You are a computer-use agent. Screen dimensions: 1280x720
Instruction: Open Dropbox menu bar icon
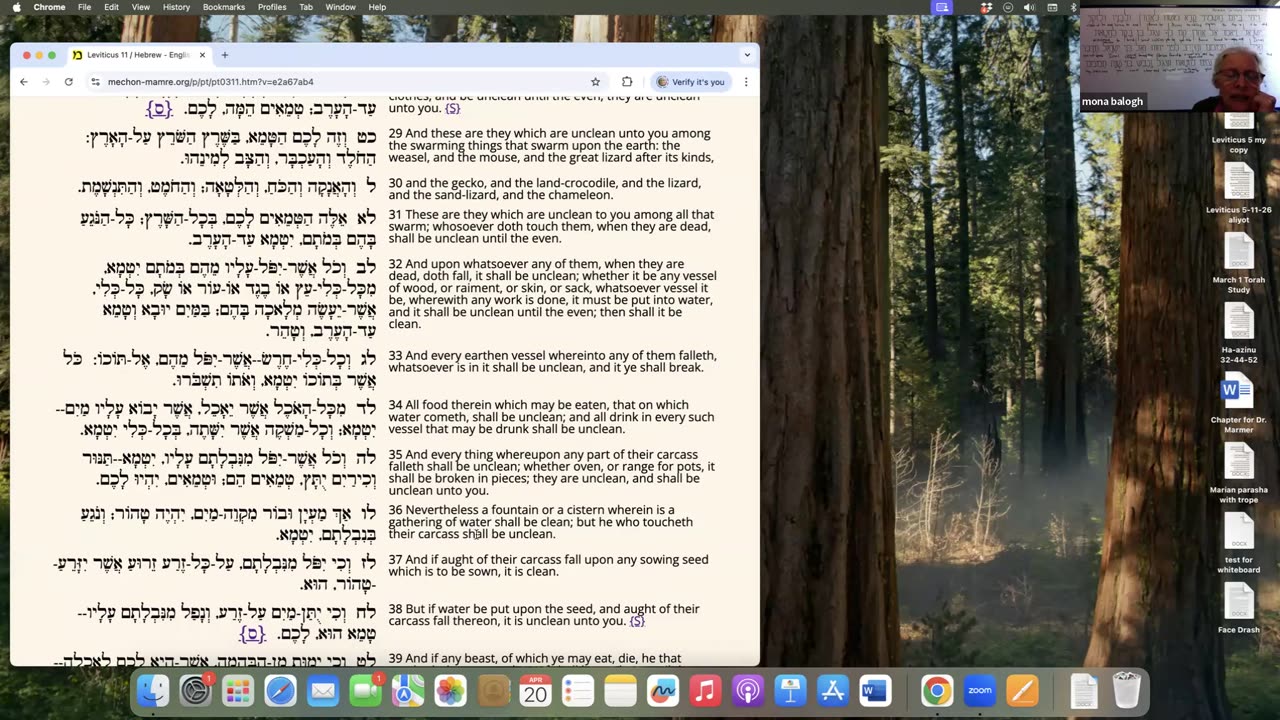click(987, 7)
